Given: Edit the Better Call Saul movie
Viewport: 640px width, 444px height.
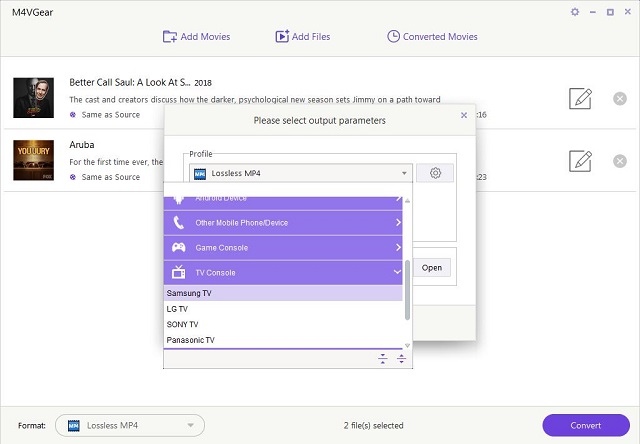Looking at the screenshot, I should pos(580,98).
